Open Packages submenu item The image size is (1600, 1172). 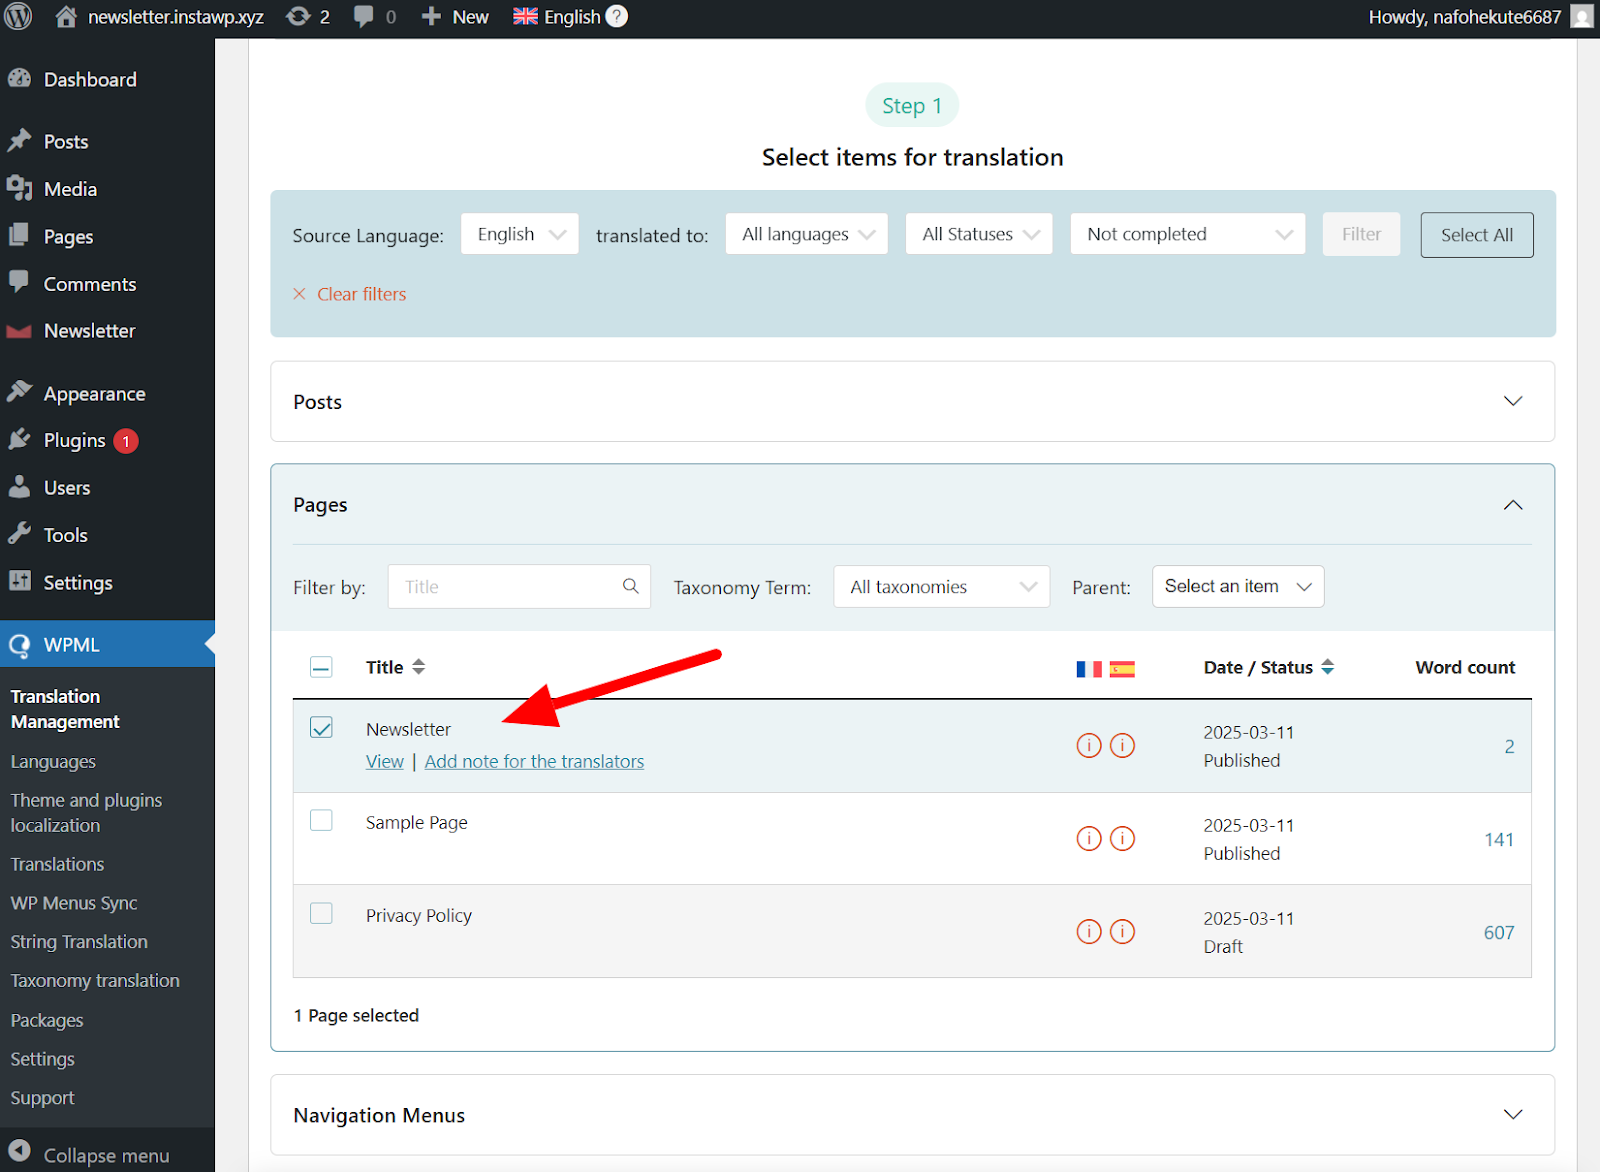(x=47, y=1020)
